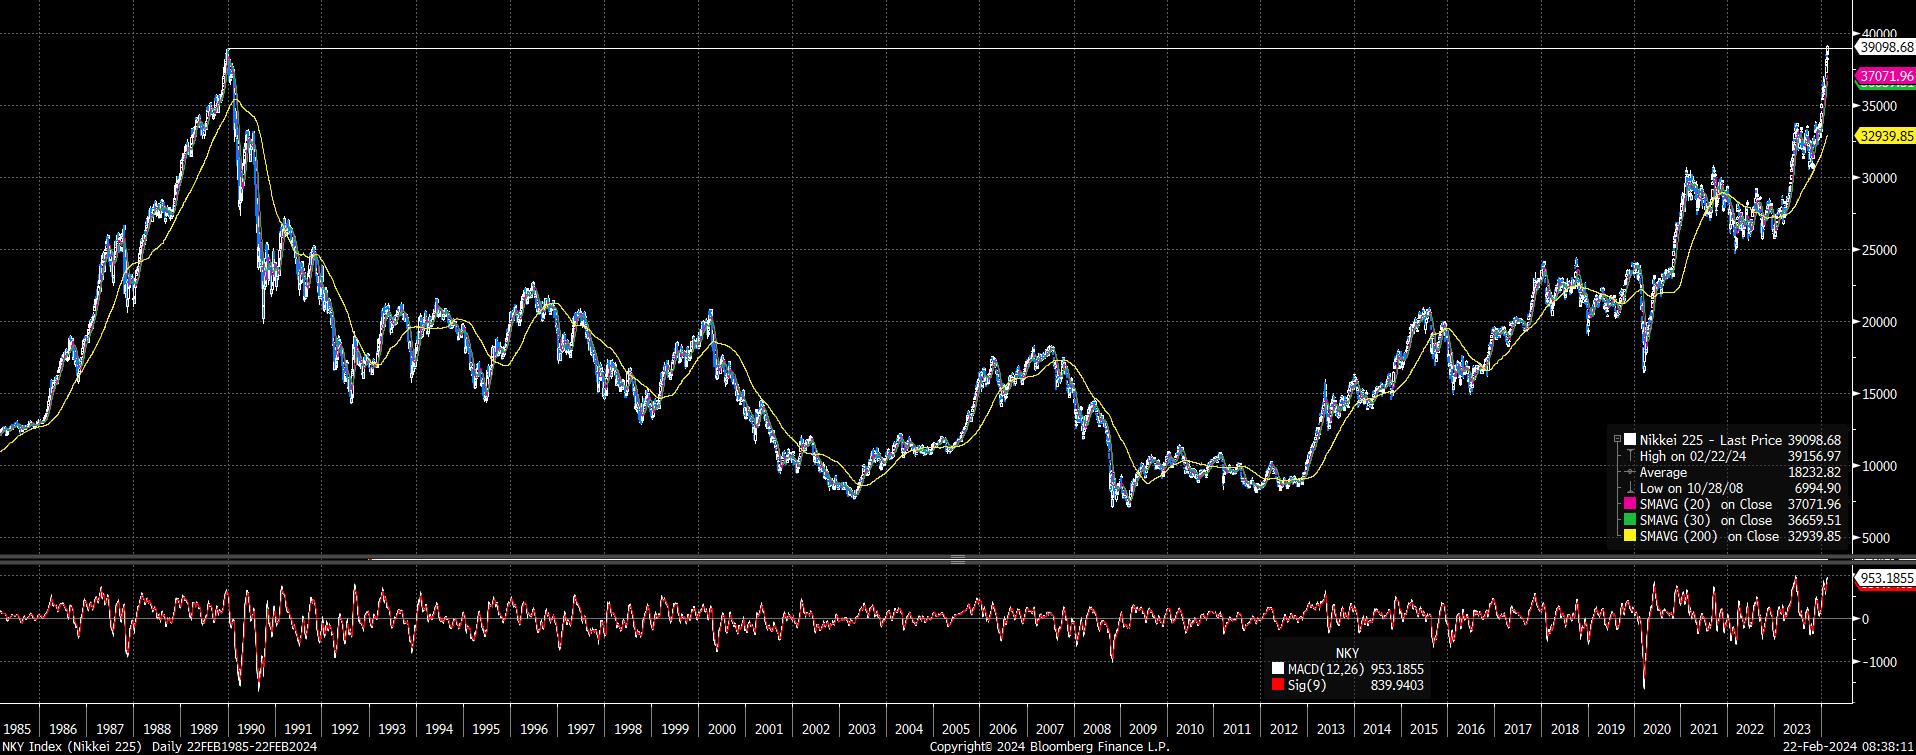Click the 2008 label on time axis
1916x755 pixels.
[1096, 730]
